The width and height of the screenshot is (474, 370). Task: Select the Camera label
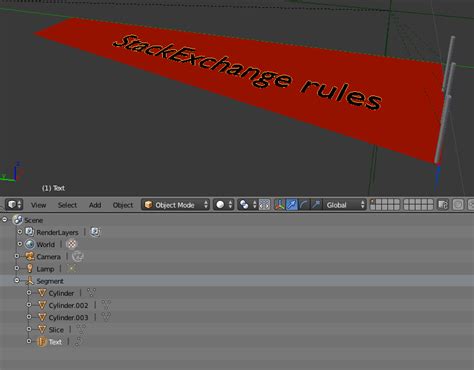[x=49, y=257]
